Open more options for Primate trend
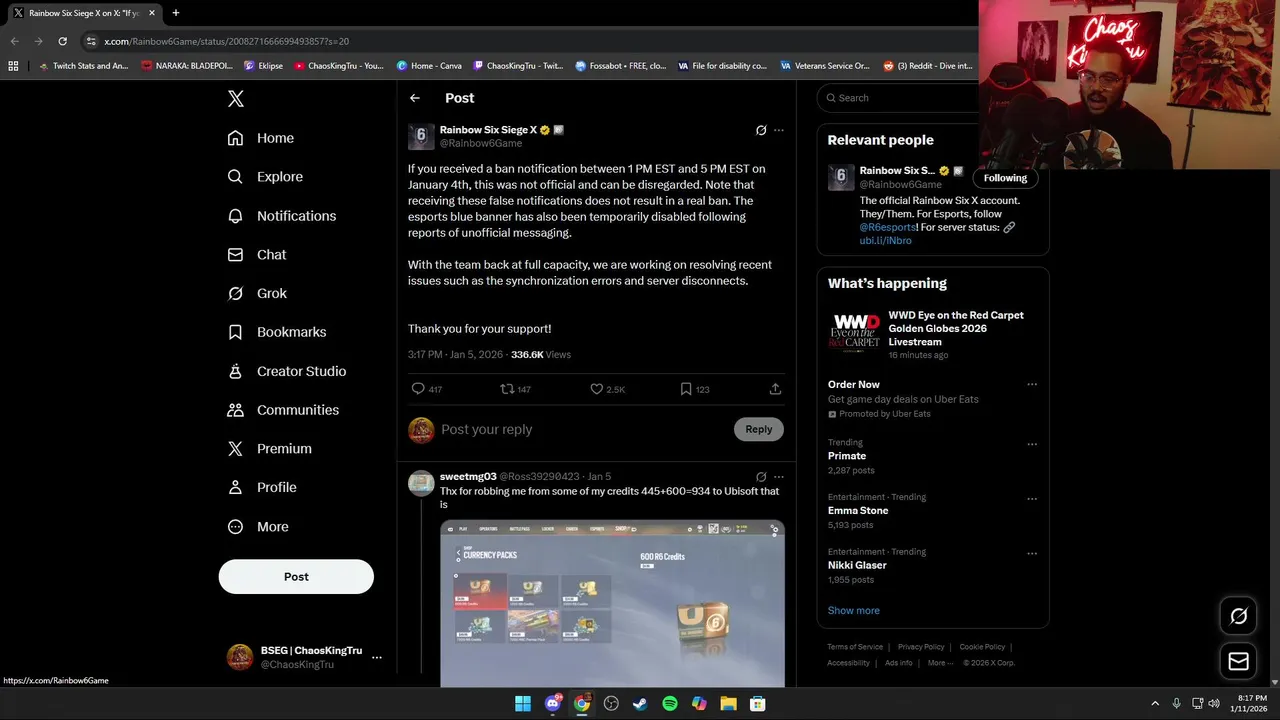 tap(1032, 444)
